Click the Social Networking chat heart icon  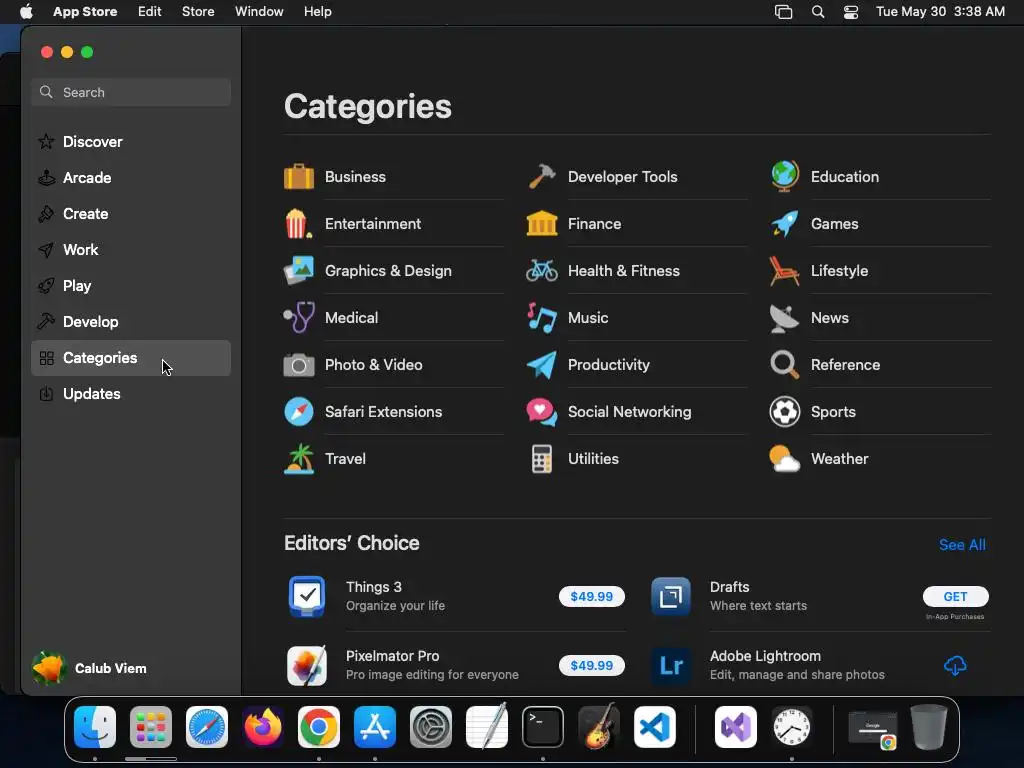coord(542,412)
